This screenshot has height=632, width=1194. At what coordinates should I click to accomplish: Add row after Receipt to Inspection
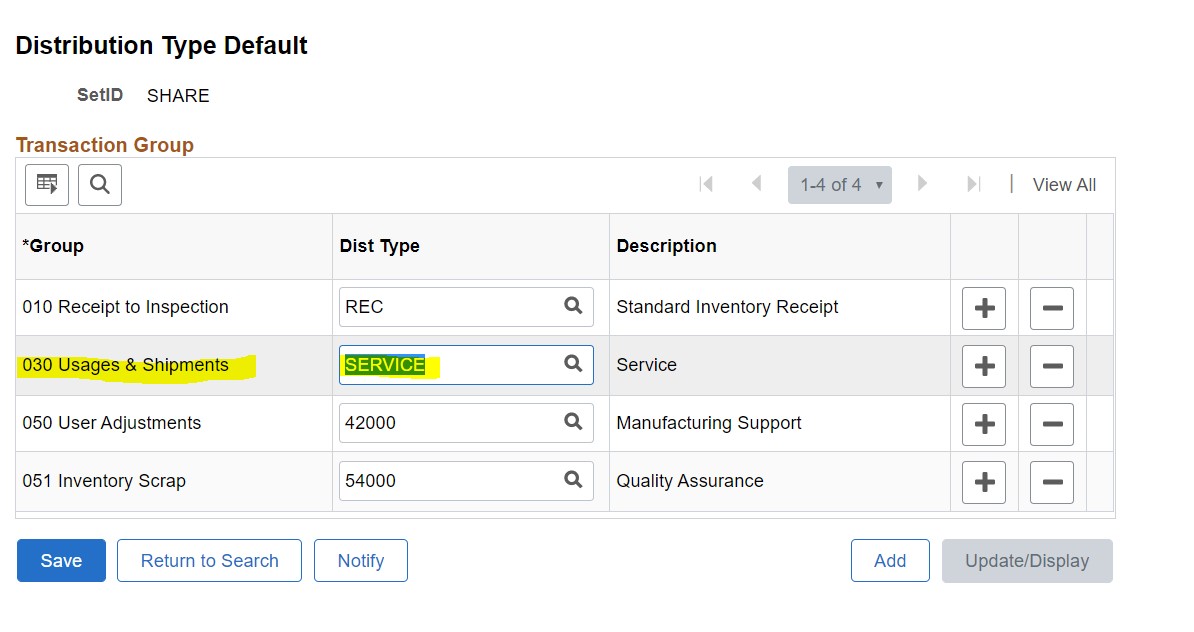coord(984,307)
